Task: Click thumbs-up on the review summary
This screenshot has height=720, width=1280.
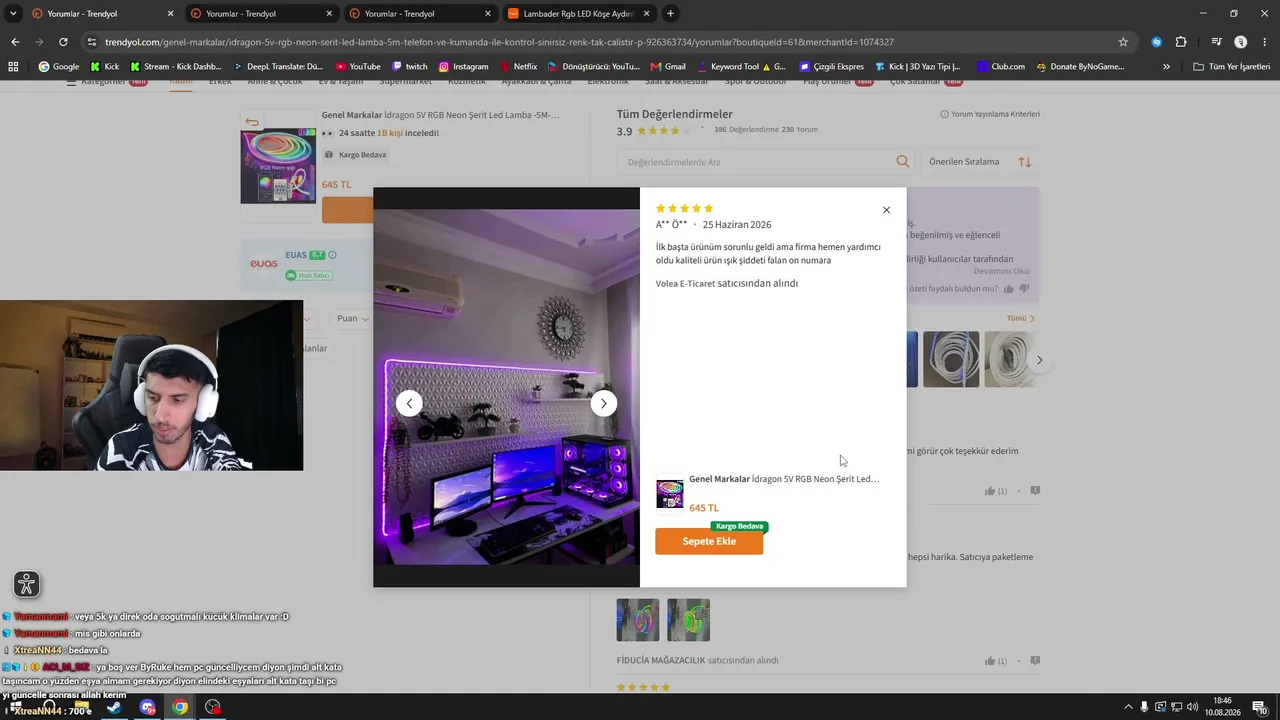Action: (1009, 289)
